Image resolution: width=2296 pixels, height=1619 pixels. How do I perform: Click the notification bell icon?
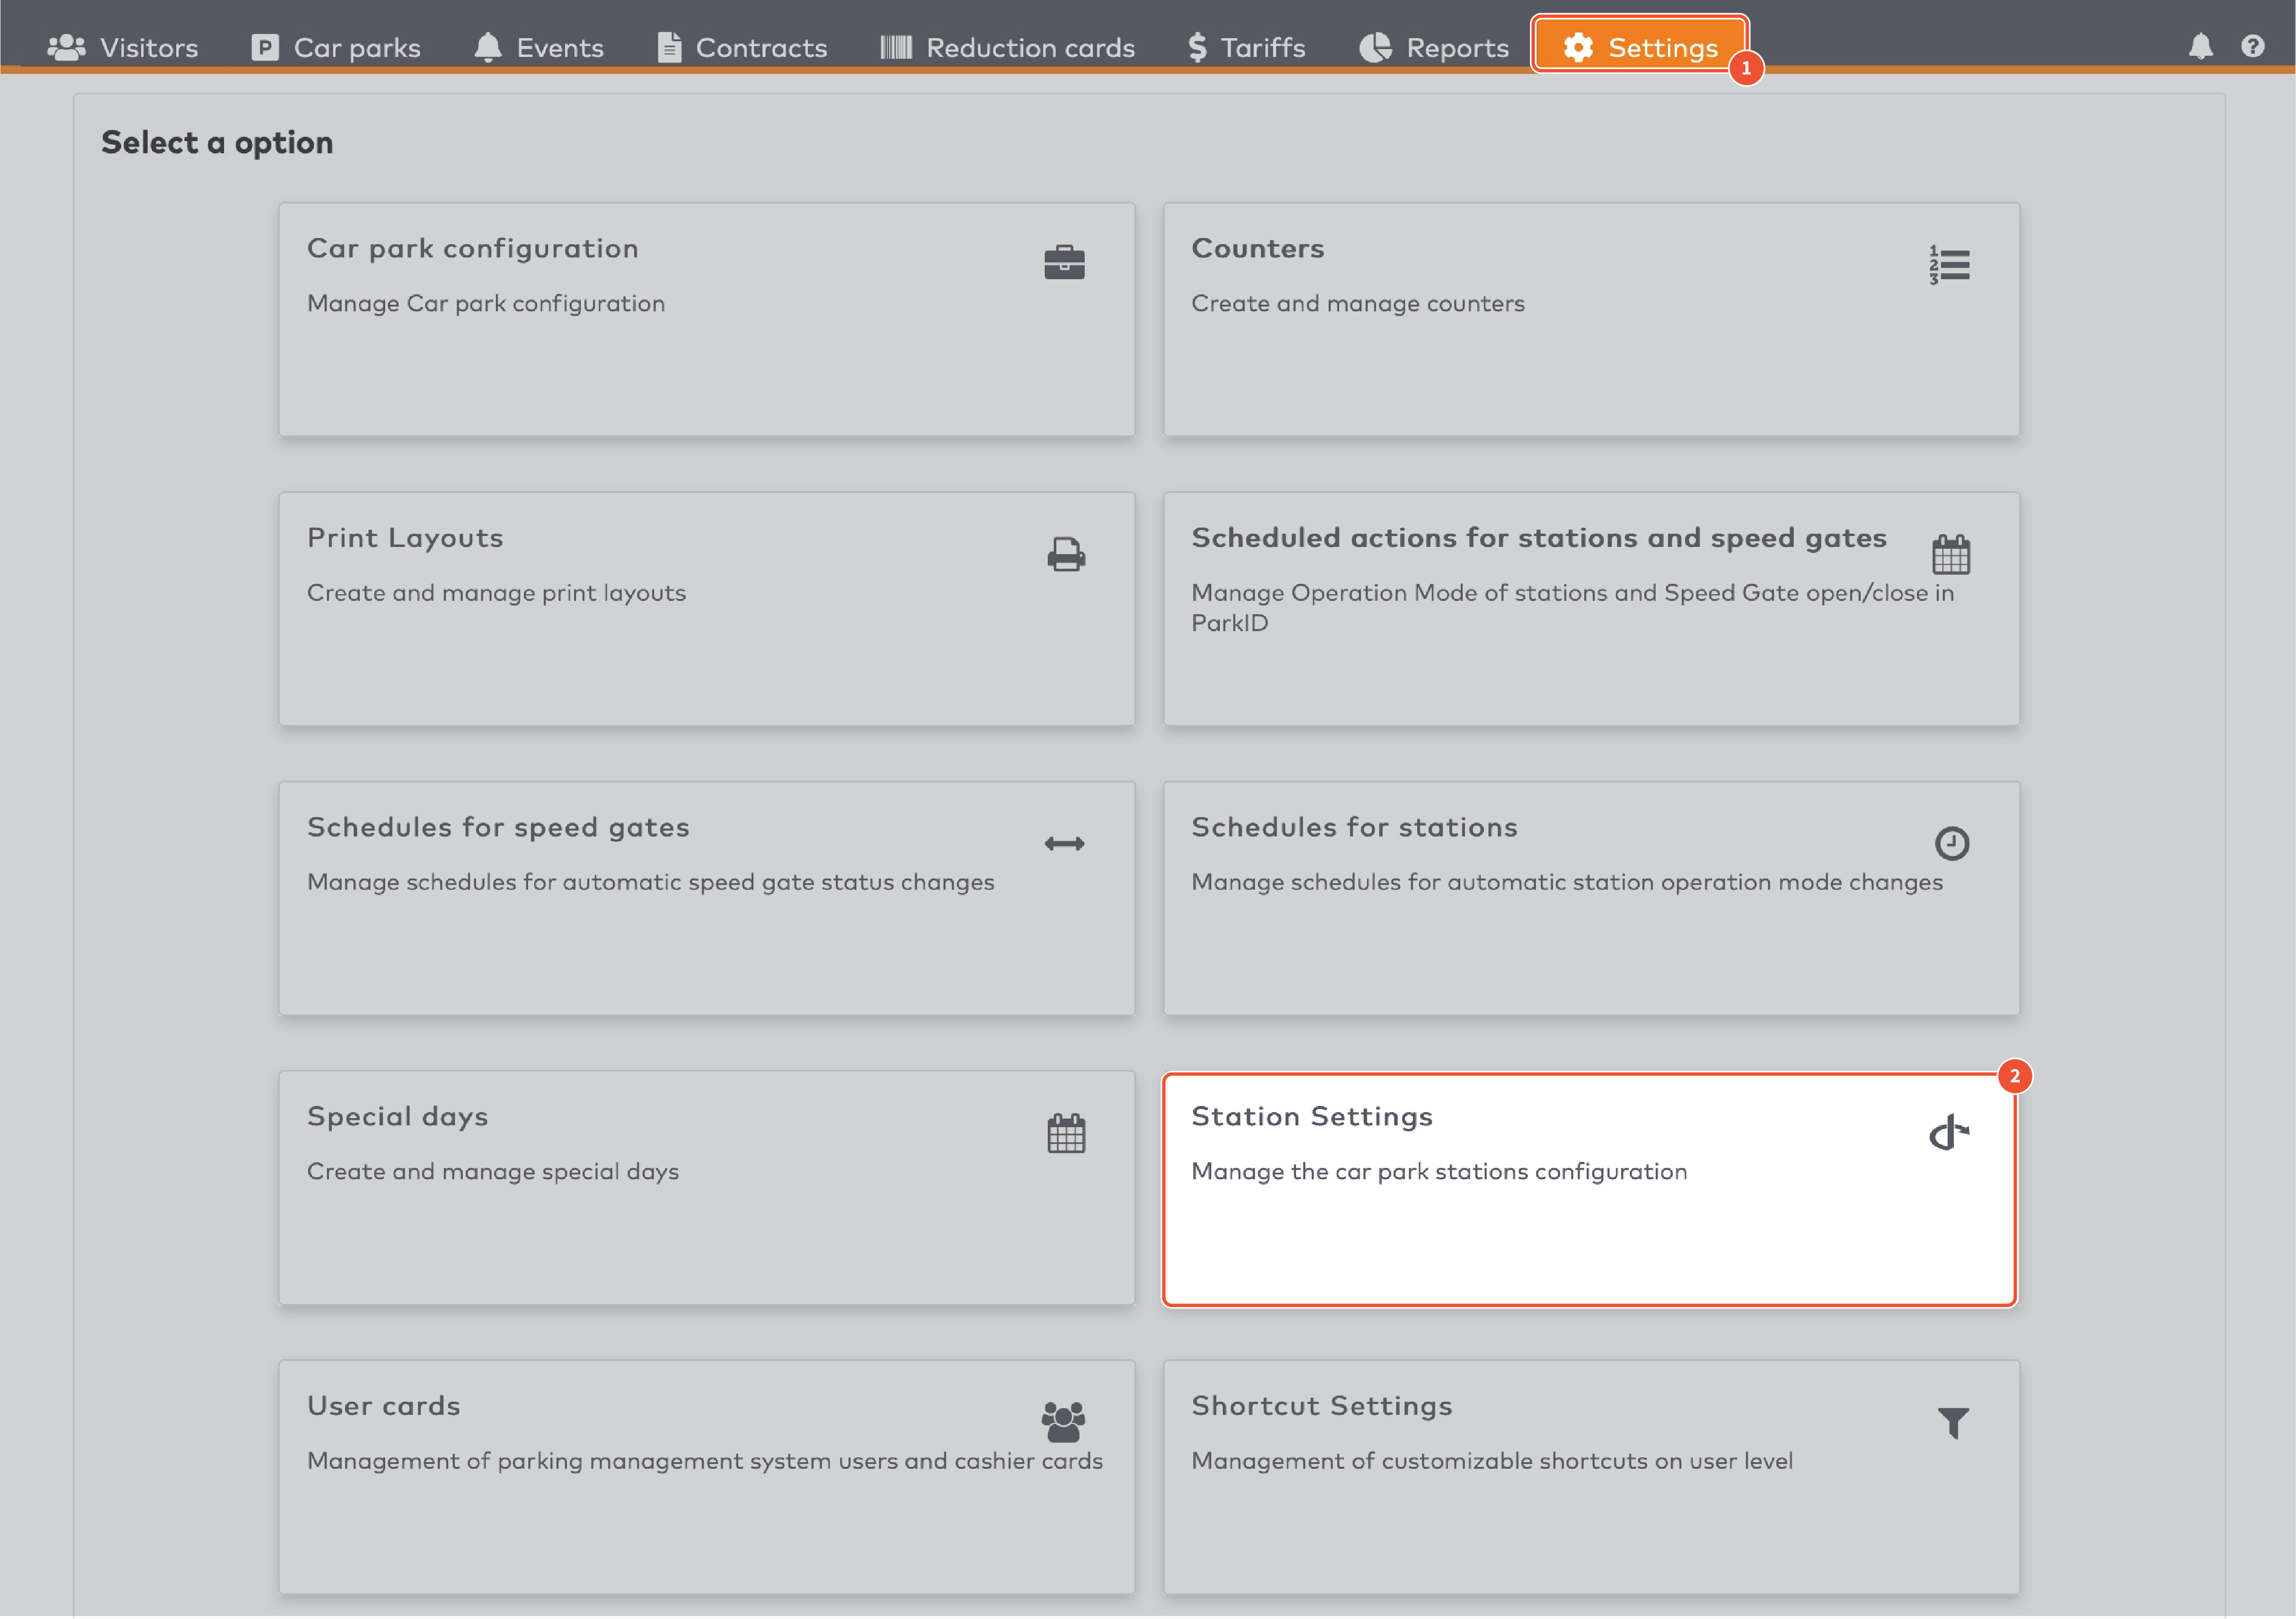2200,46
